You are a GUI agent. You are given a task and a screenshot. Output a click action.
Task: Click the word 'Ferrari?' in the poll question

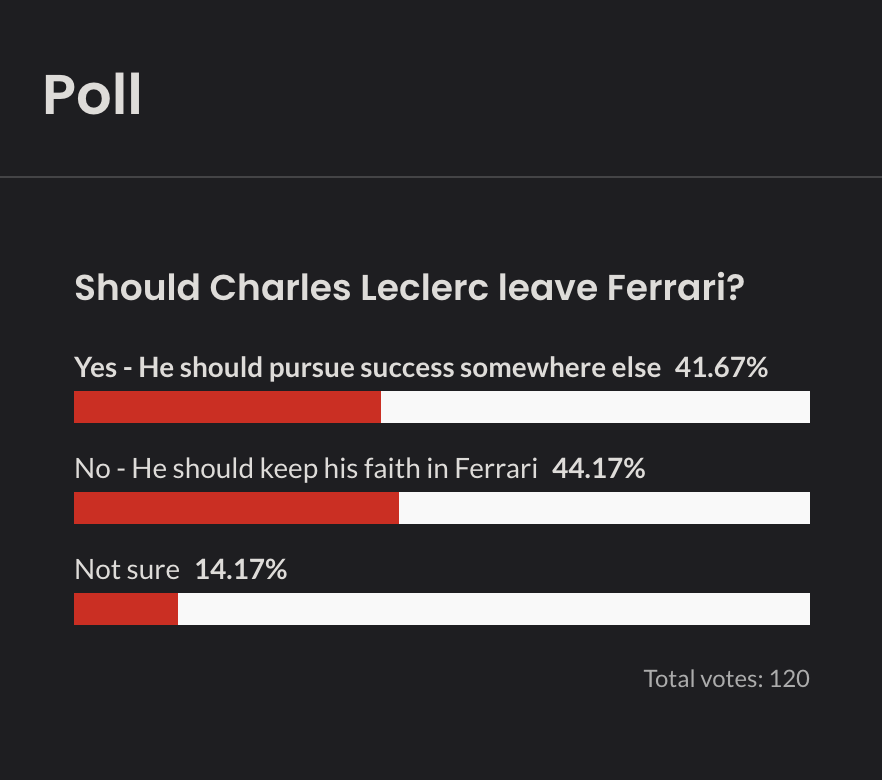tap(677, 289)
